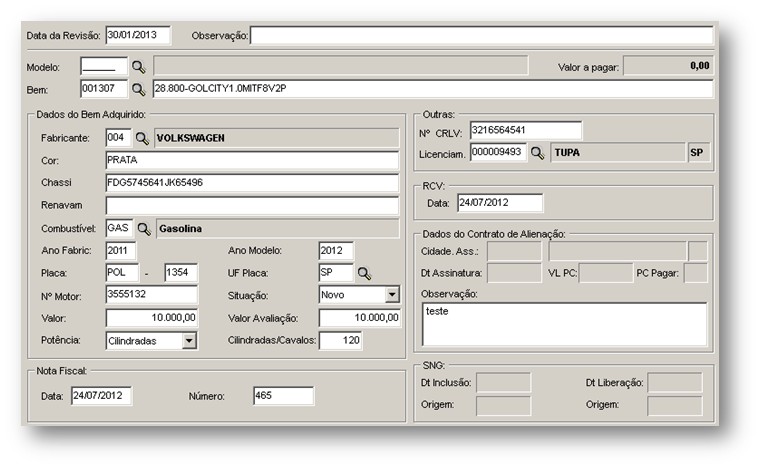This screenshot has height=468, width=761.
Task: Edit Fabricante code field 004
Action: pos(118,138)
